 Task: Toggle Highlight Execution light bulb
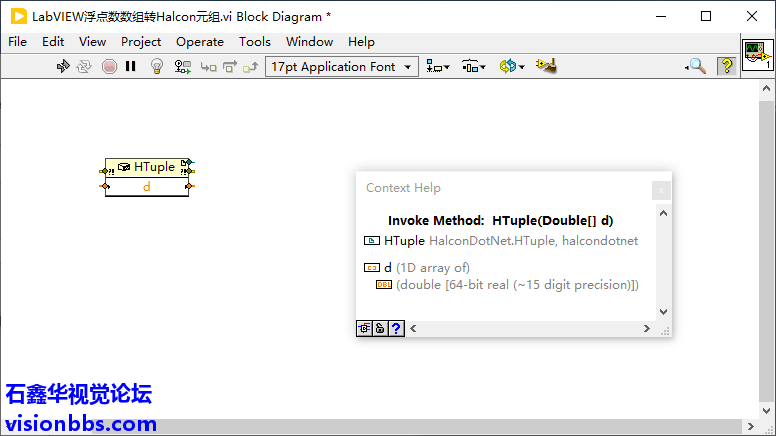coord(156,66)
